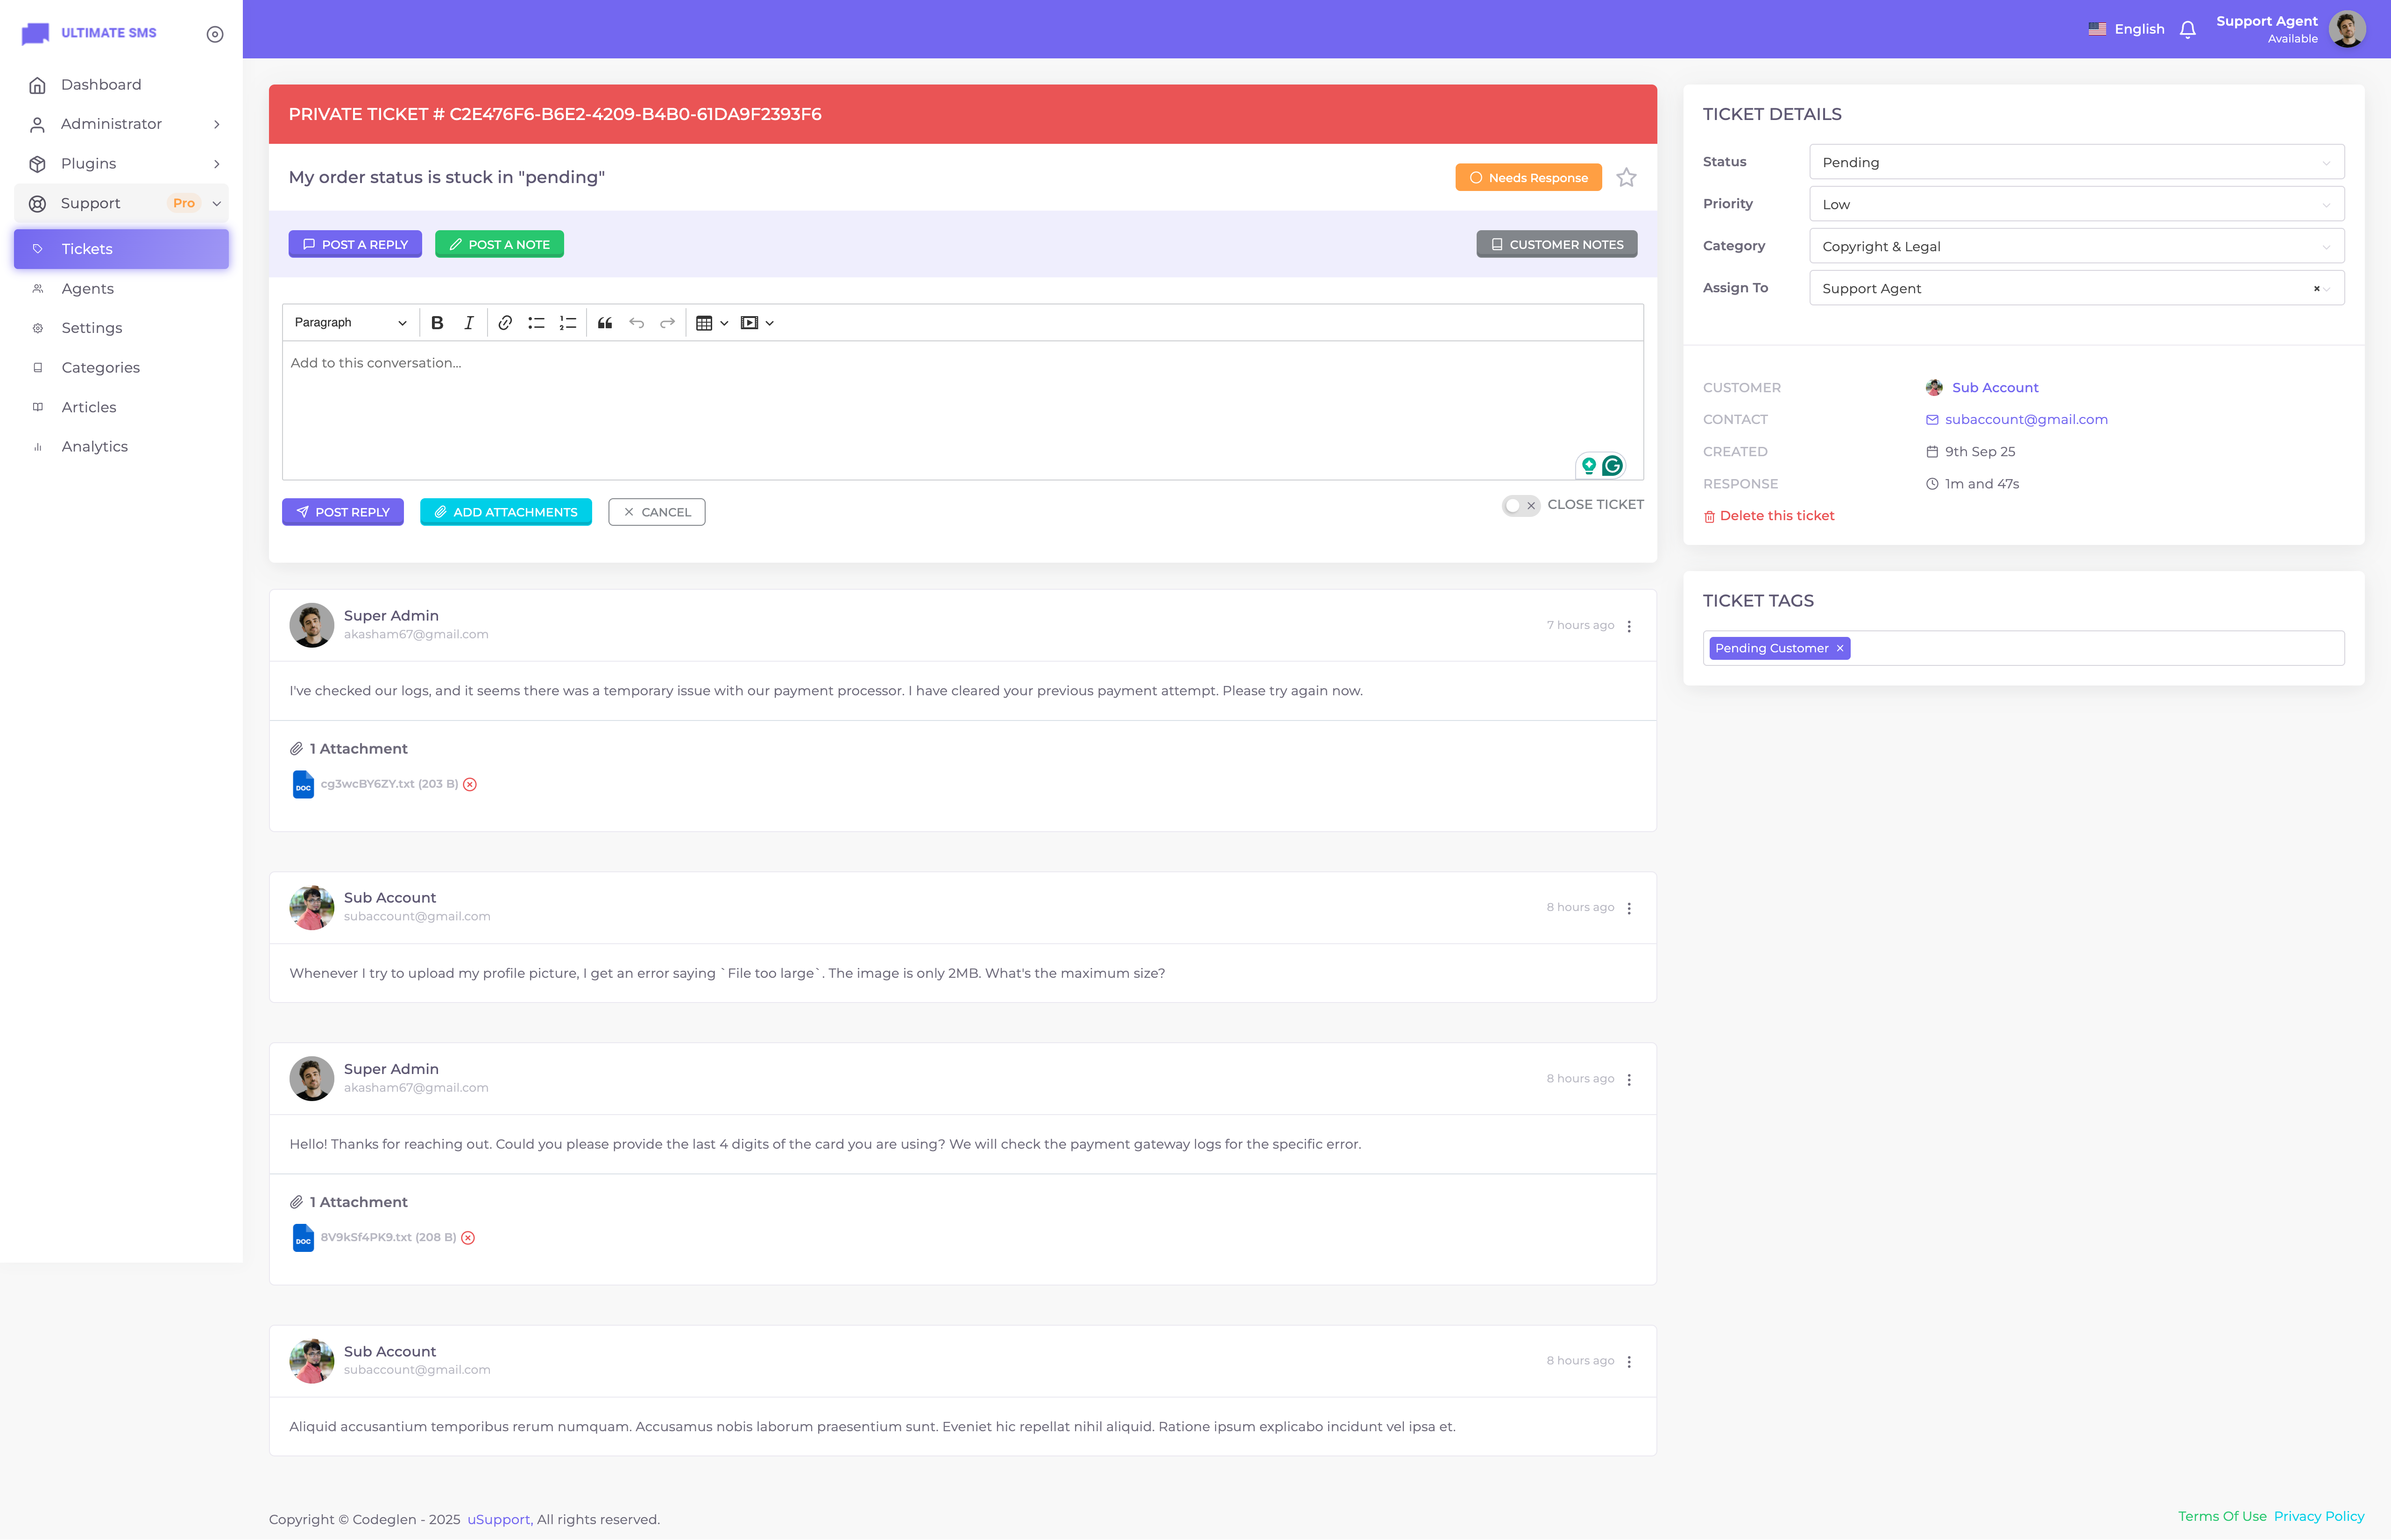Star this ticket as favorite
The height and width of the screenshot is (1540, 2391).
(x=1626, y=177)
